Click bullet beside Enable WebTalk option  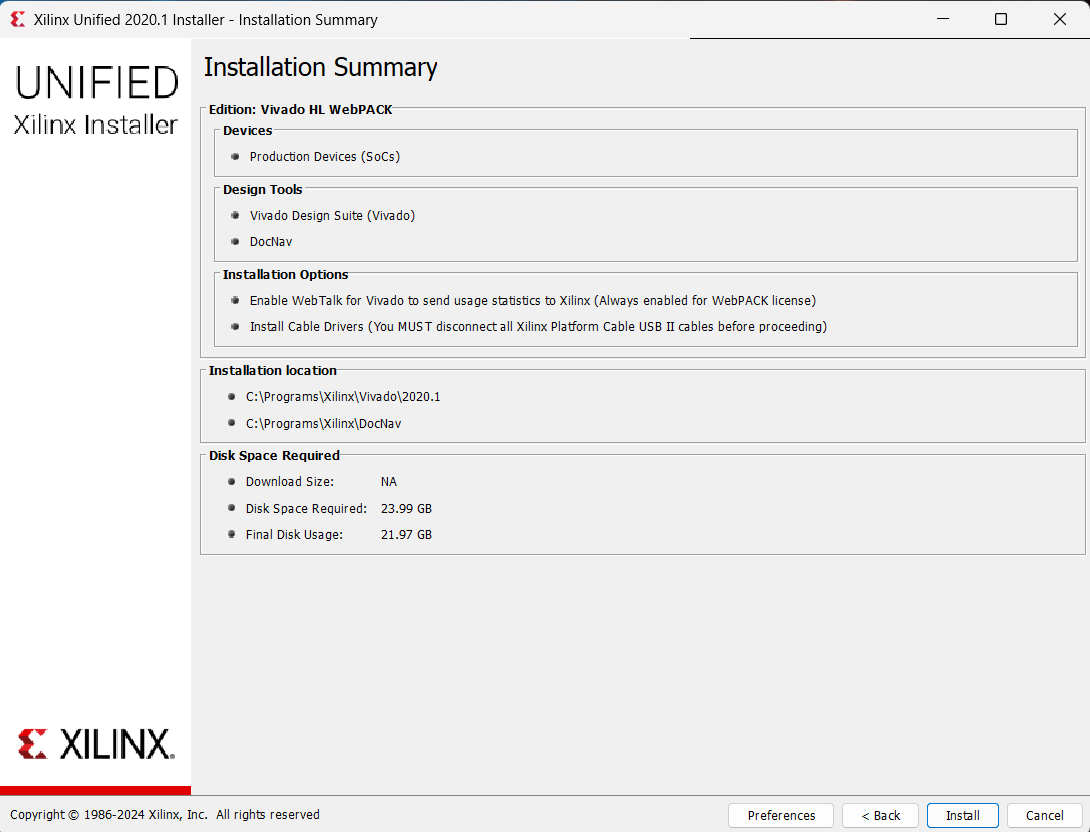pyautogui.click(x=236, y=301)
